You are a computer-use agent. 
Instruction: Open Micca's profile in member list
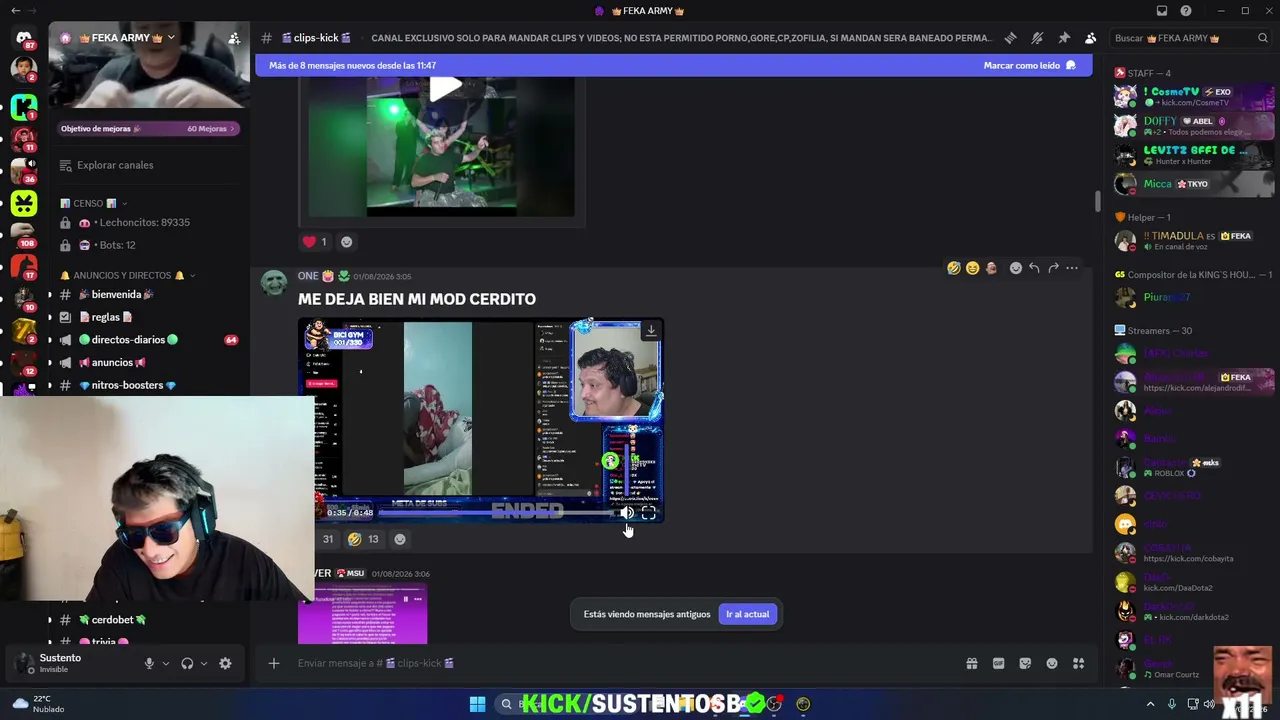[x=1193, y=184]
